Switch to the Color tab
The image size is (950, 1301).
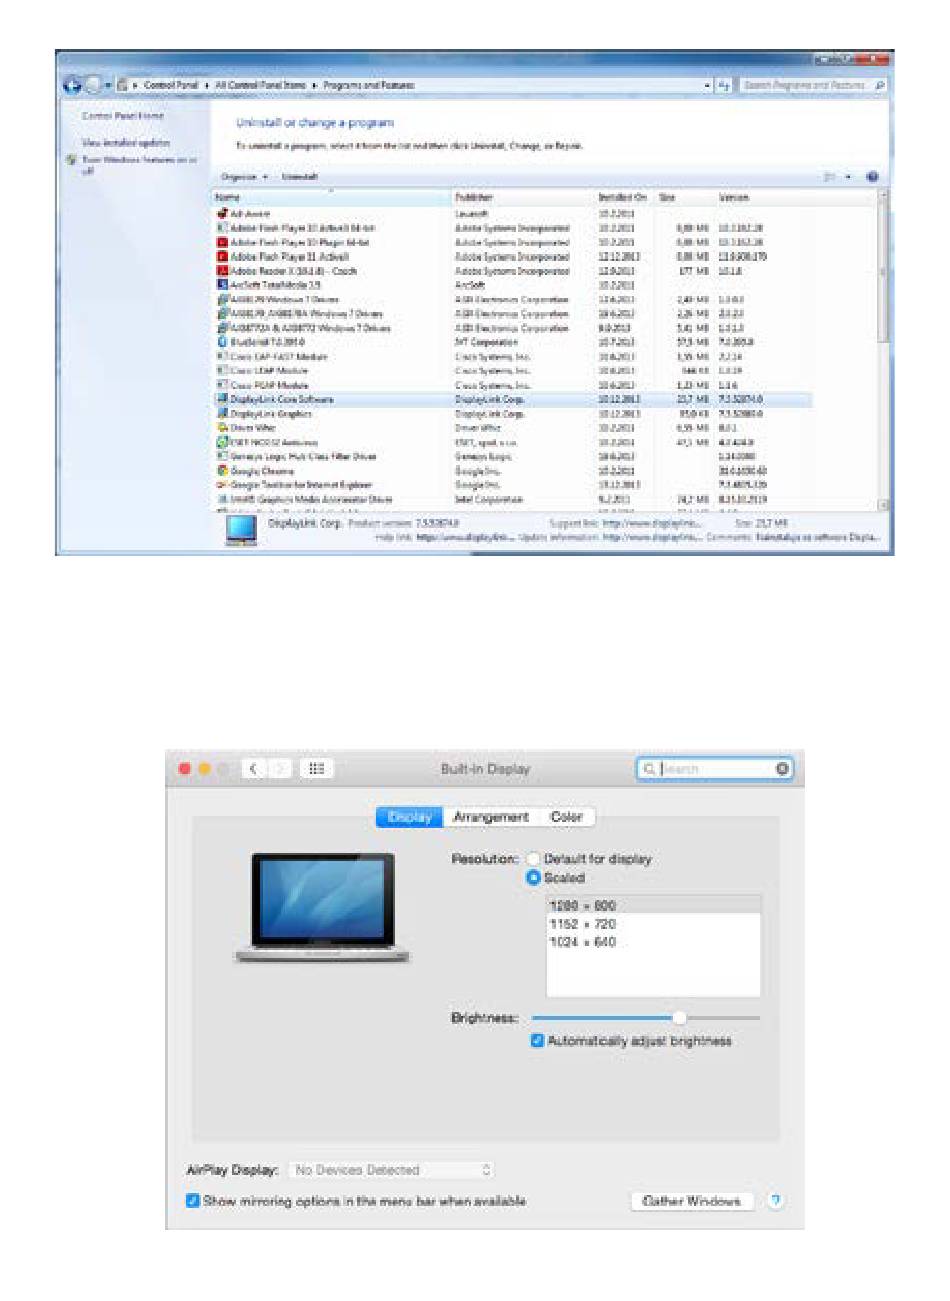pyautogui.click(x=567, y=817)
